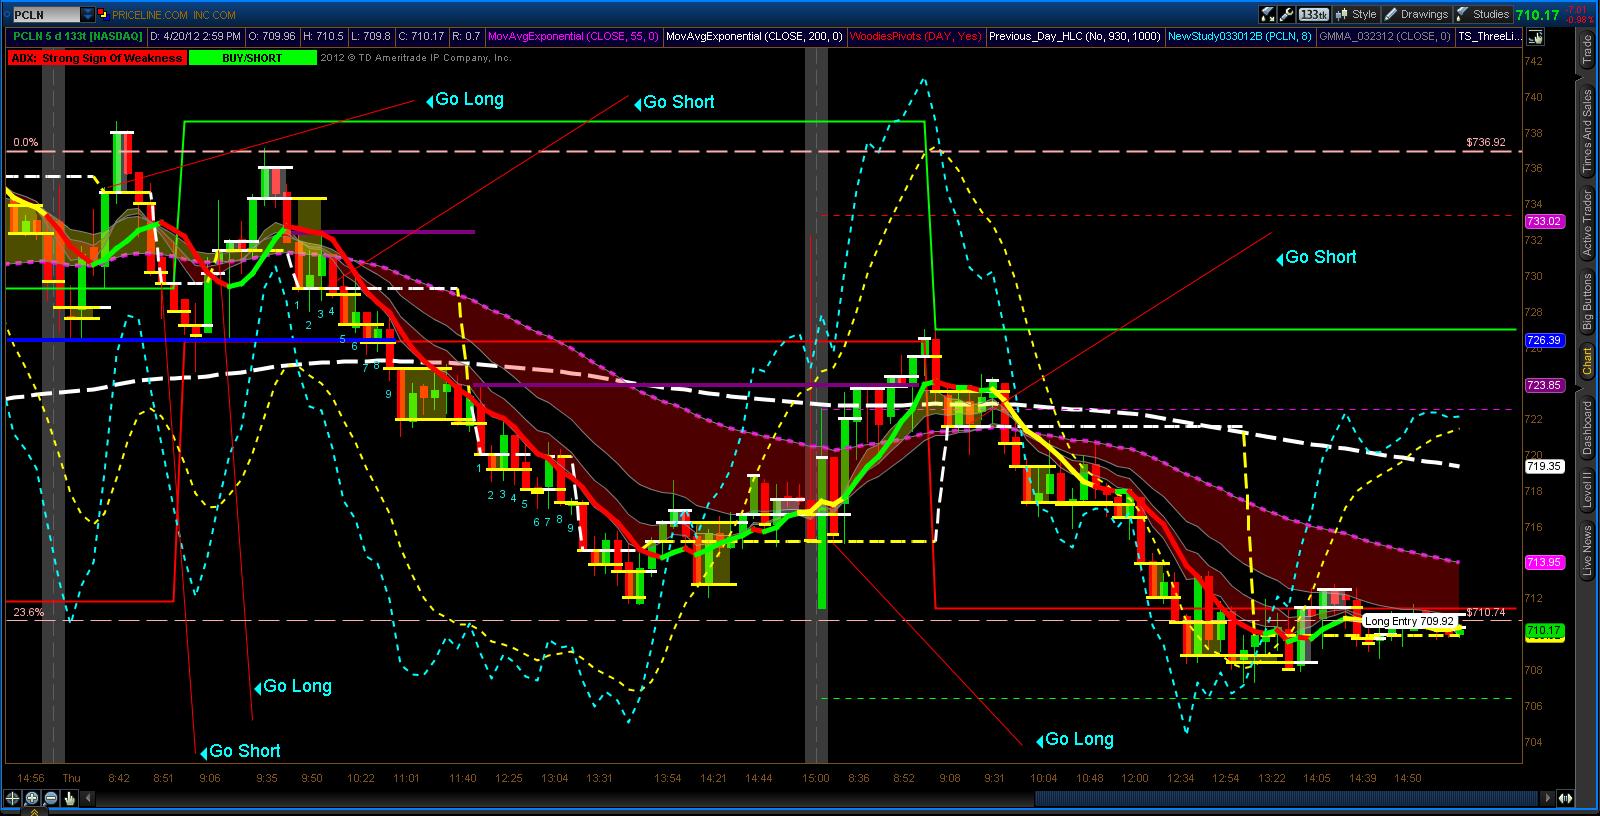The image size is (1600, 816).
Task: Click the 710.17 current price bubble
Action: click(1543, 631)
